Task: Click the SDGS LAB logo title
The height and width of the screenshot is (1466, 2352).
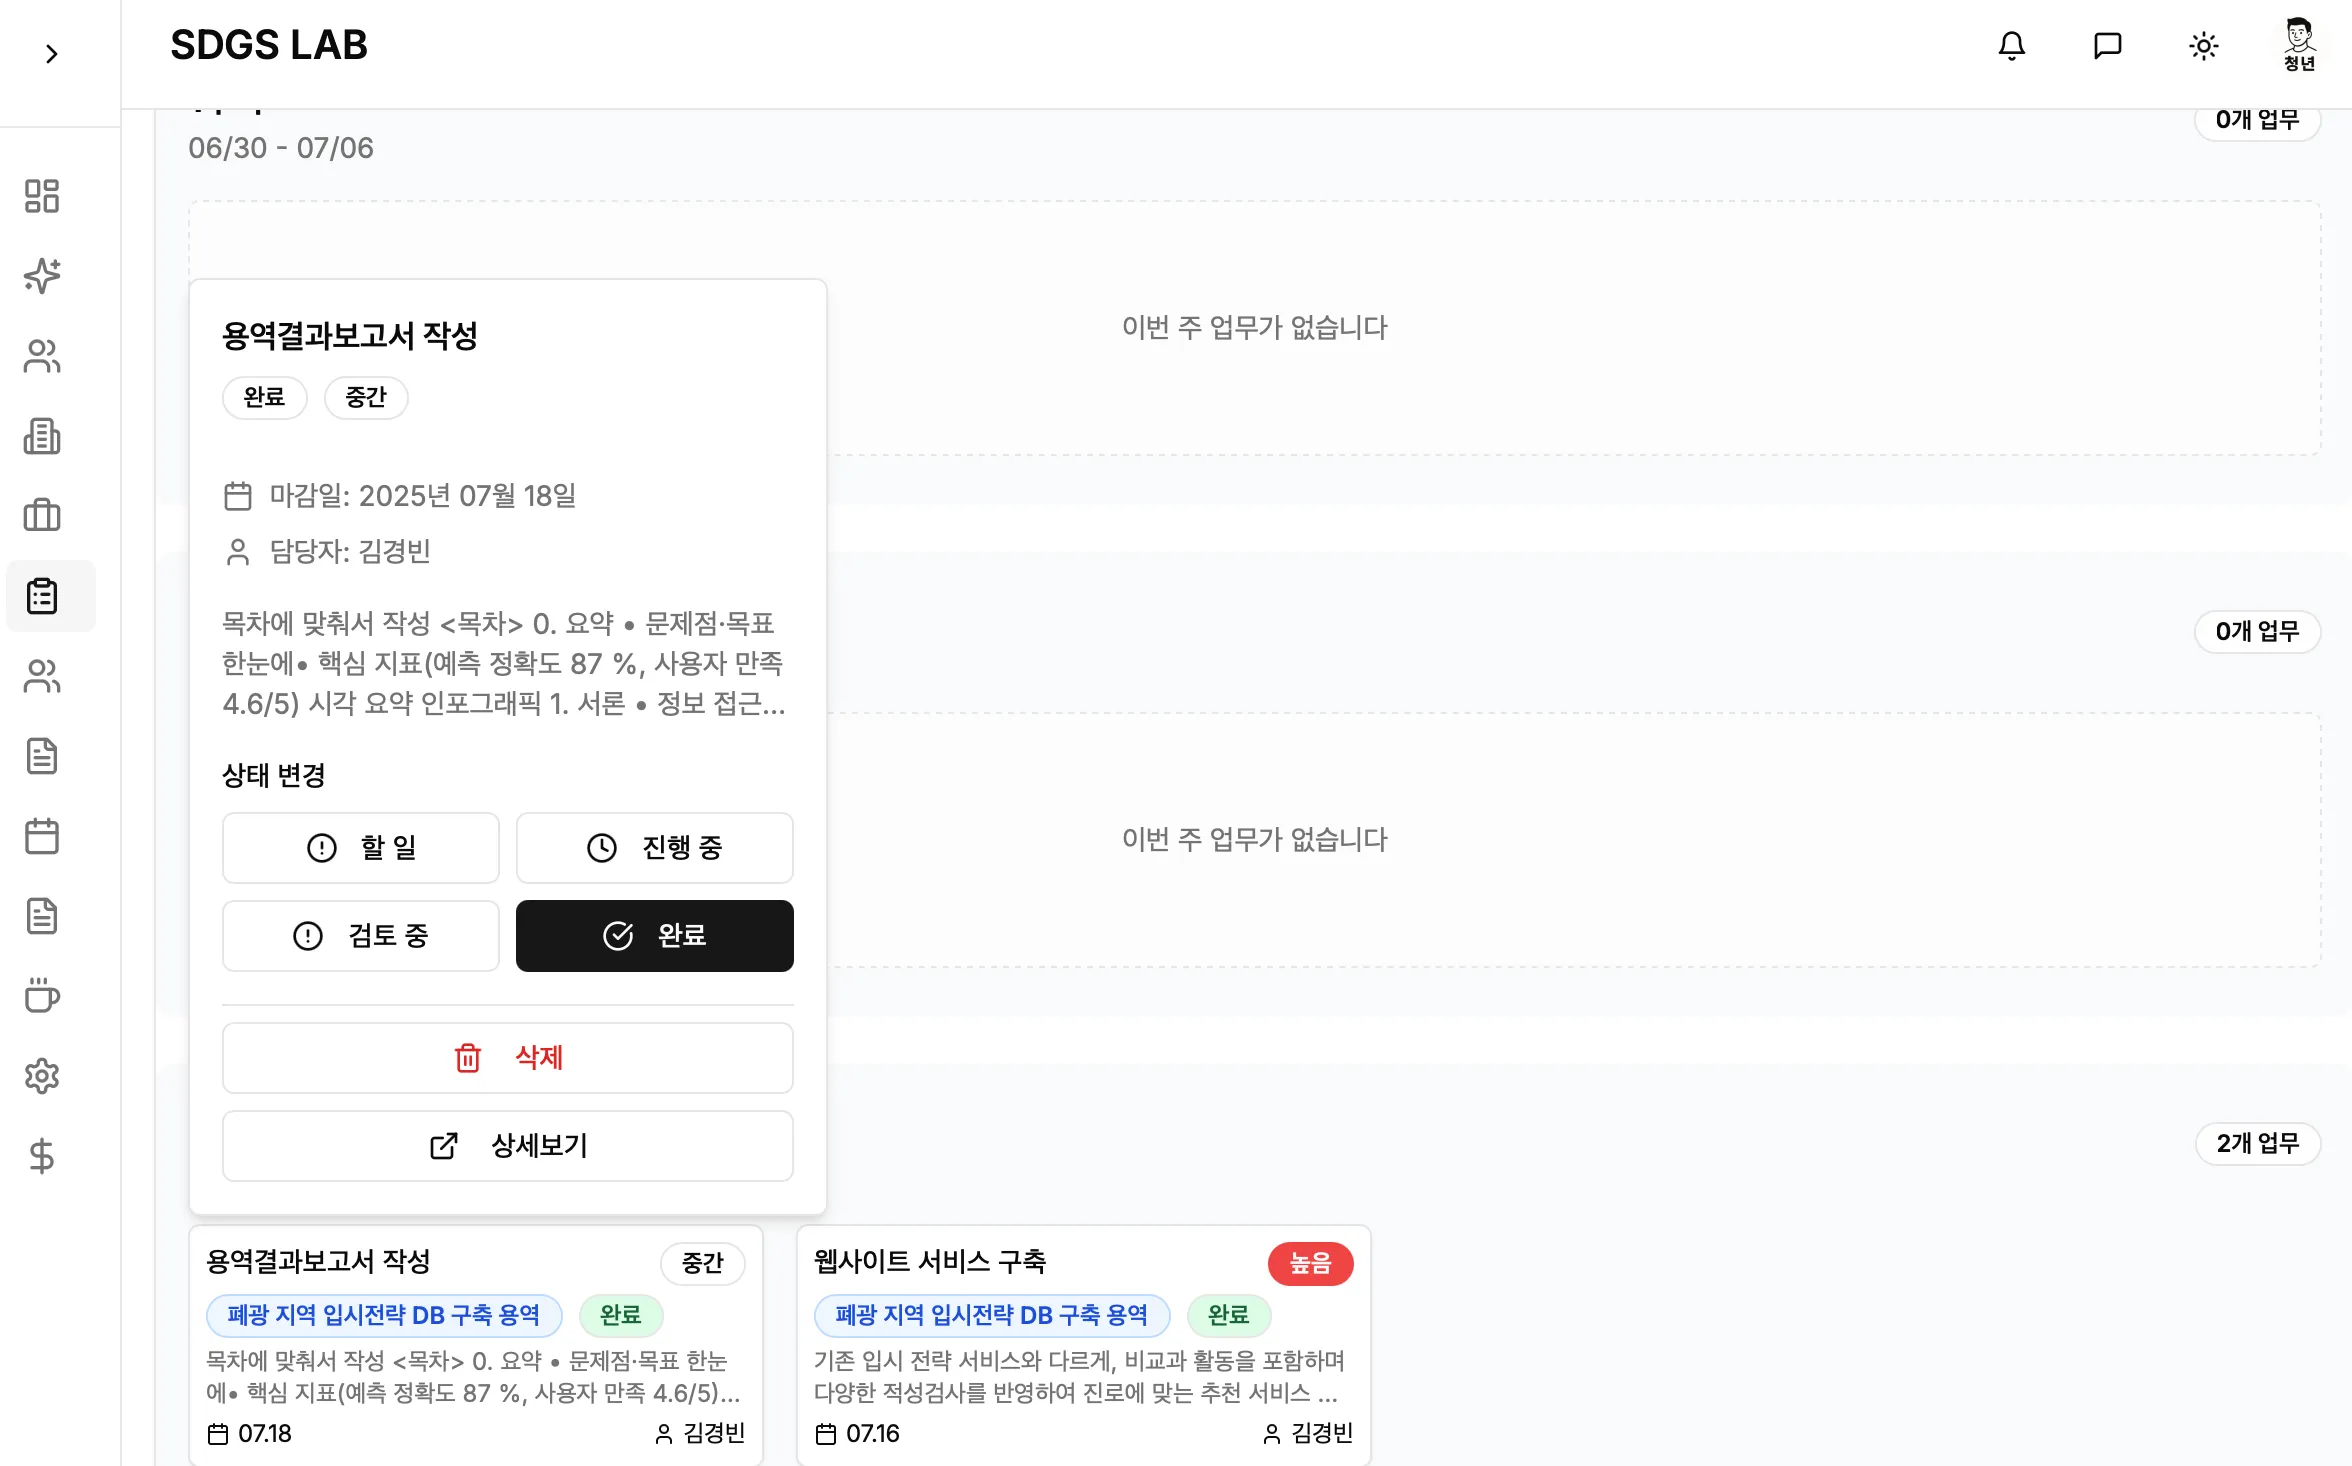Action: pyautogui.click(x=269, y=45)
